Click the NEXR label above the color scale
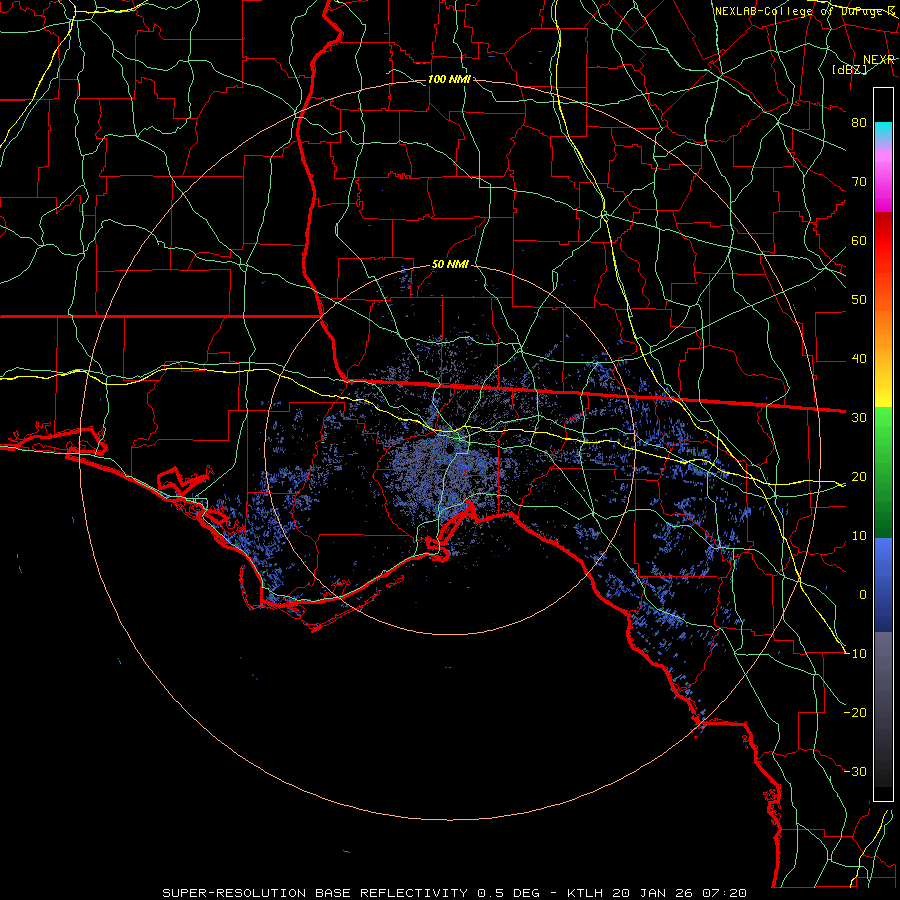The width and height of the screenshot is (900, 900). coord(879,60)
